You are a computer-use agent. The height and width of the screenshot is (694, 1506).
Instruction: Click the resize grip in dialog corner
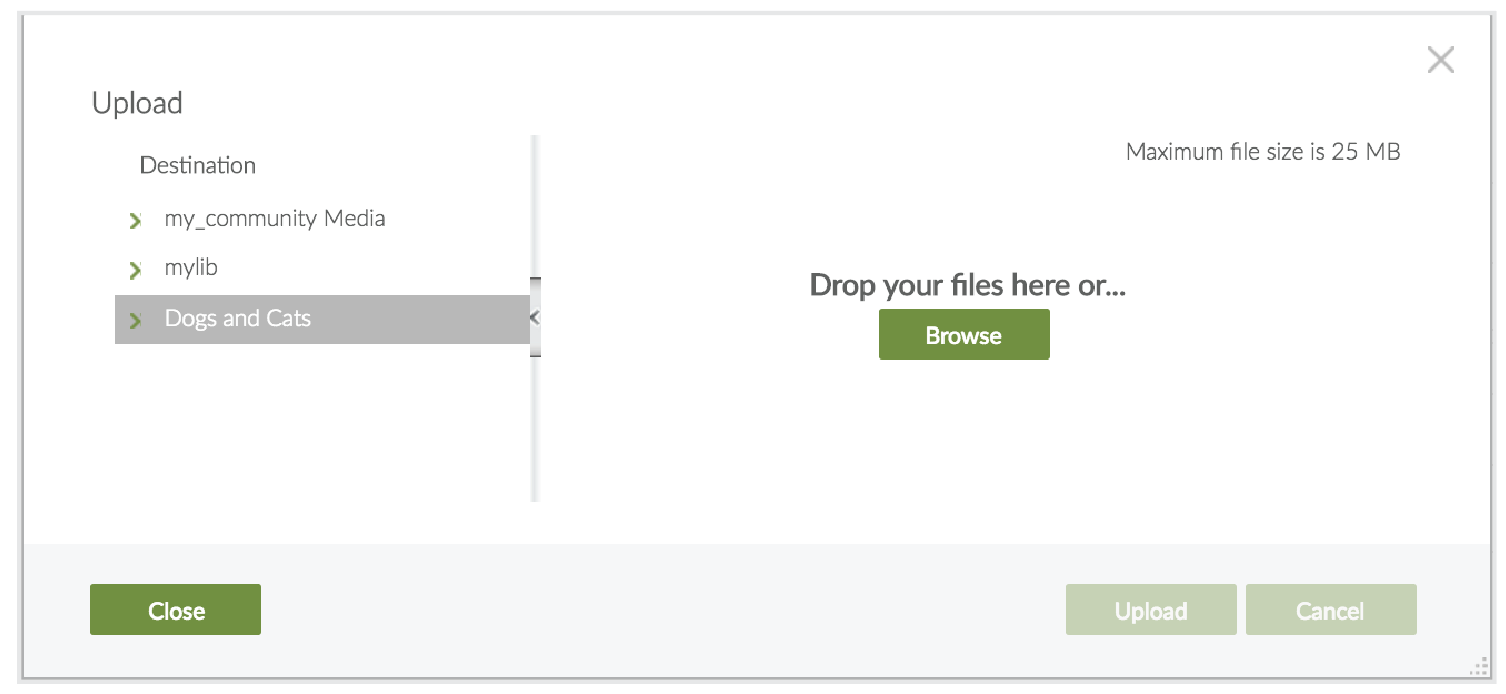(x=1479, y=668)
